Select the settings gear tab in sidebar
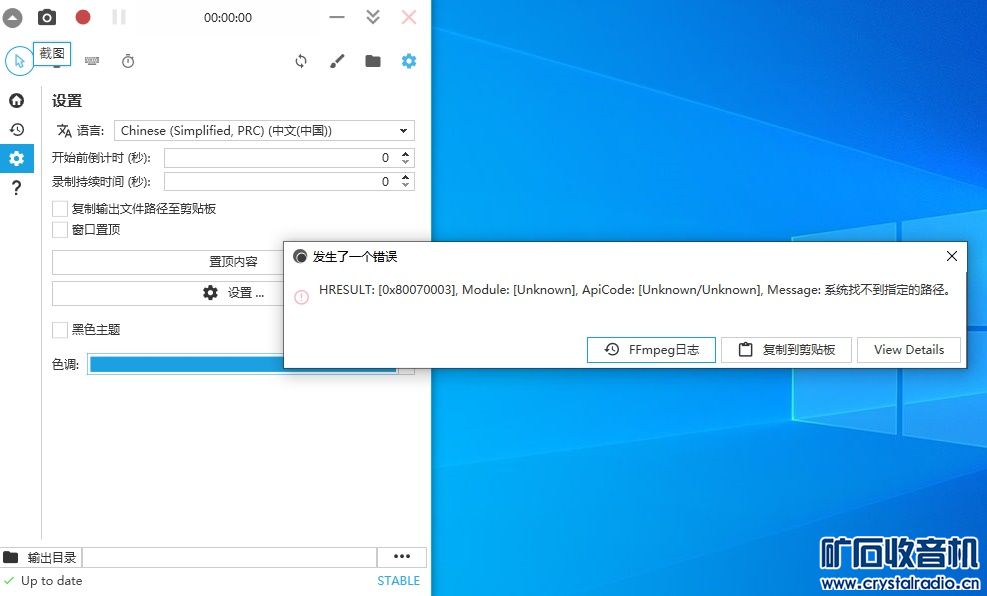The height and width of the screenshot is (596, 987). (17, 158)
